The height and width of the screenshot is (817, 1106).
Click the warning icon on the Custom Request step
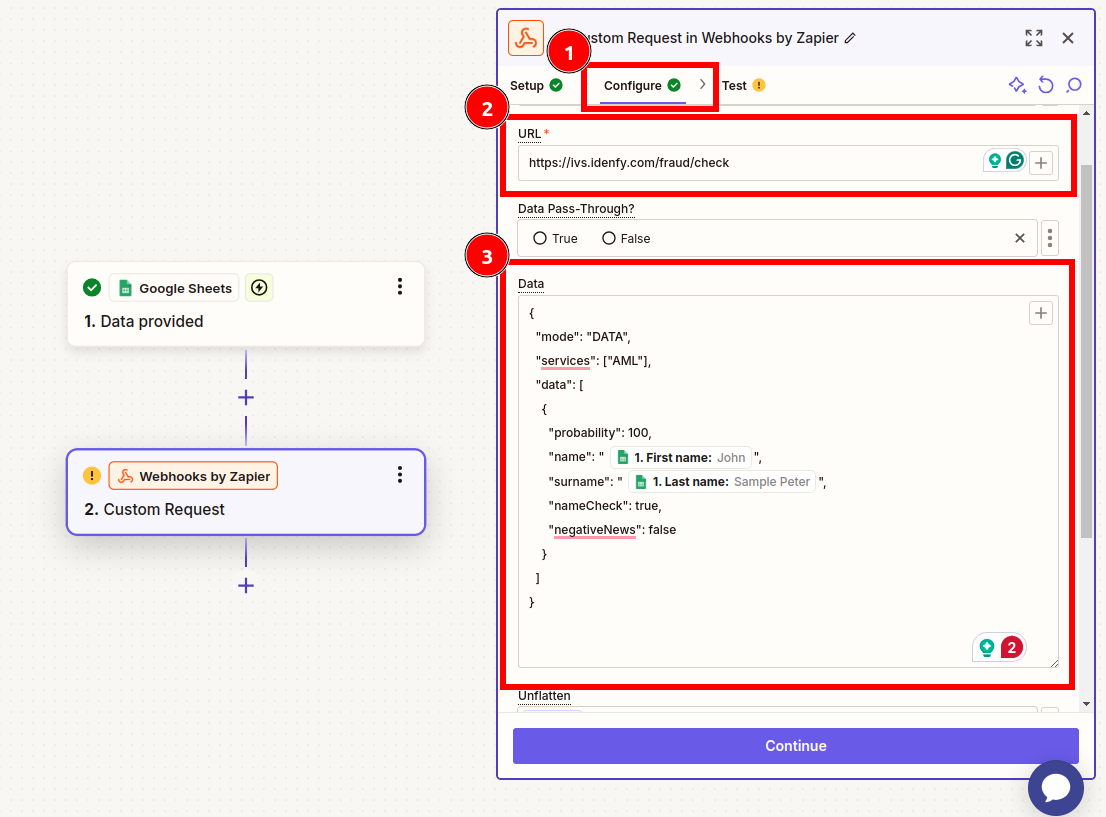click(x=91, y=475)
